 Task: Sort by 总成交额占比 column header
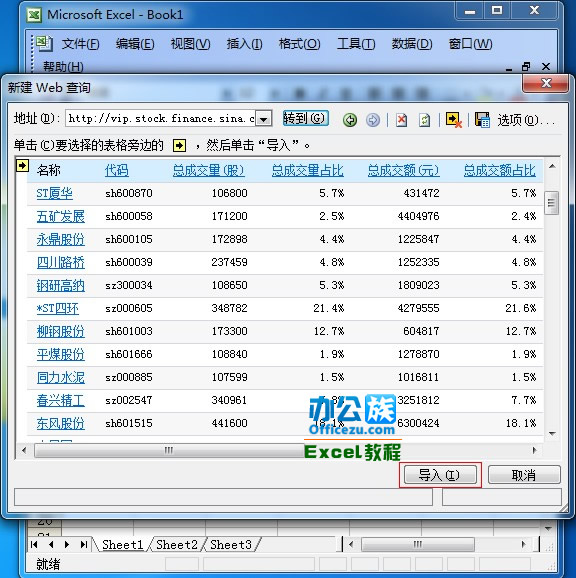pyautogui.click(x=499, y=170)
